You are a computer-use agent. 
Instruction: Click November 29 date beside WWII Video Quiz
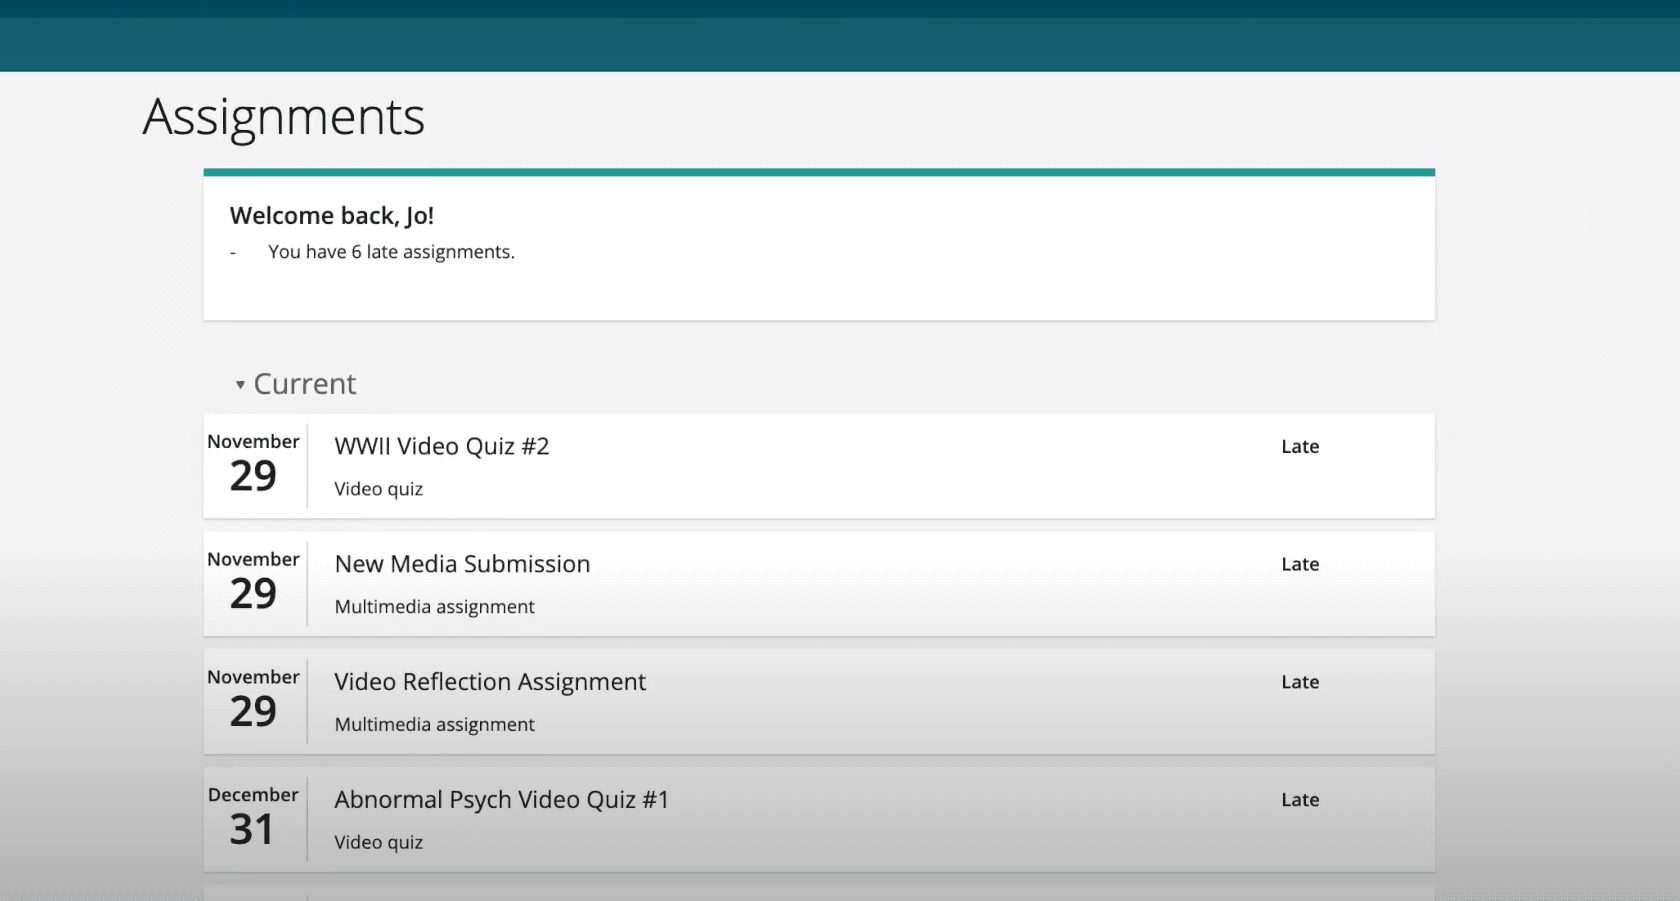click(253, 465)
